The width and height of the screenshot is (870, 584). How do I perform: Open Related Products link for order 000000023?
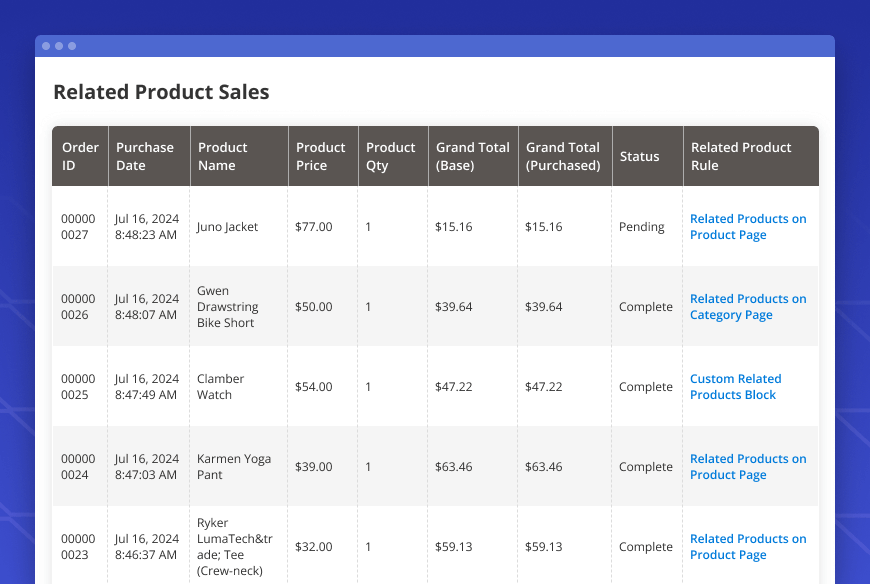pyautogui.click(x=747, y=547)
